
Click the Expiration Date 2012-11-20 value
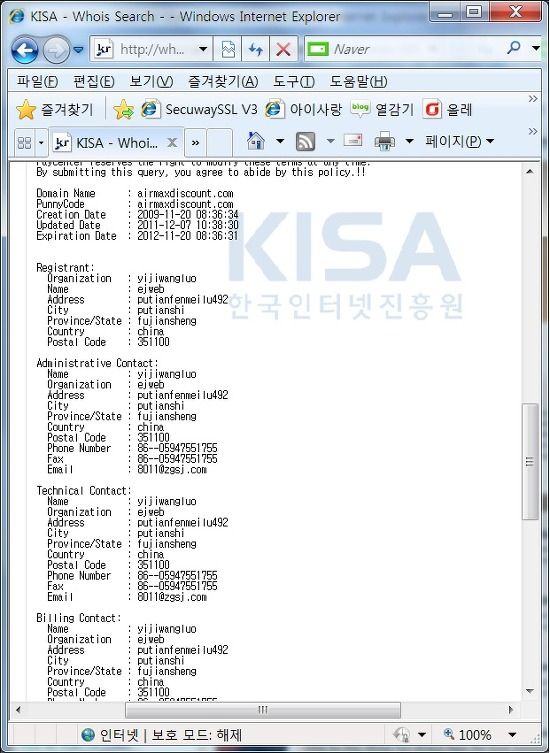(x=187, y=236)
